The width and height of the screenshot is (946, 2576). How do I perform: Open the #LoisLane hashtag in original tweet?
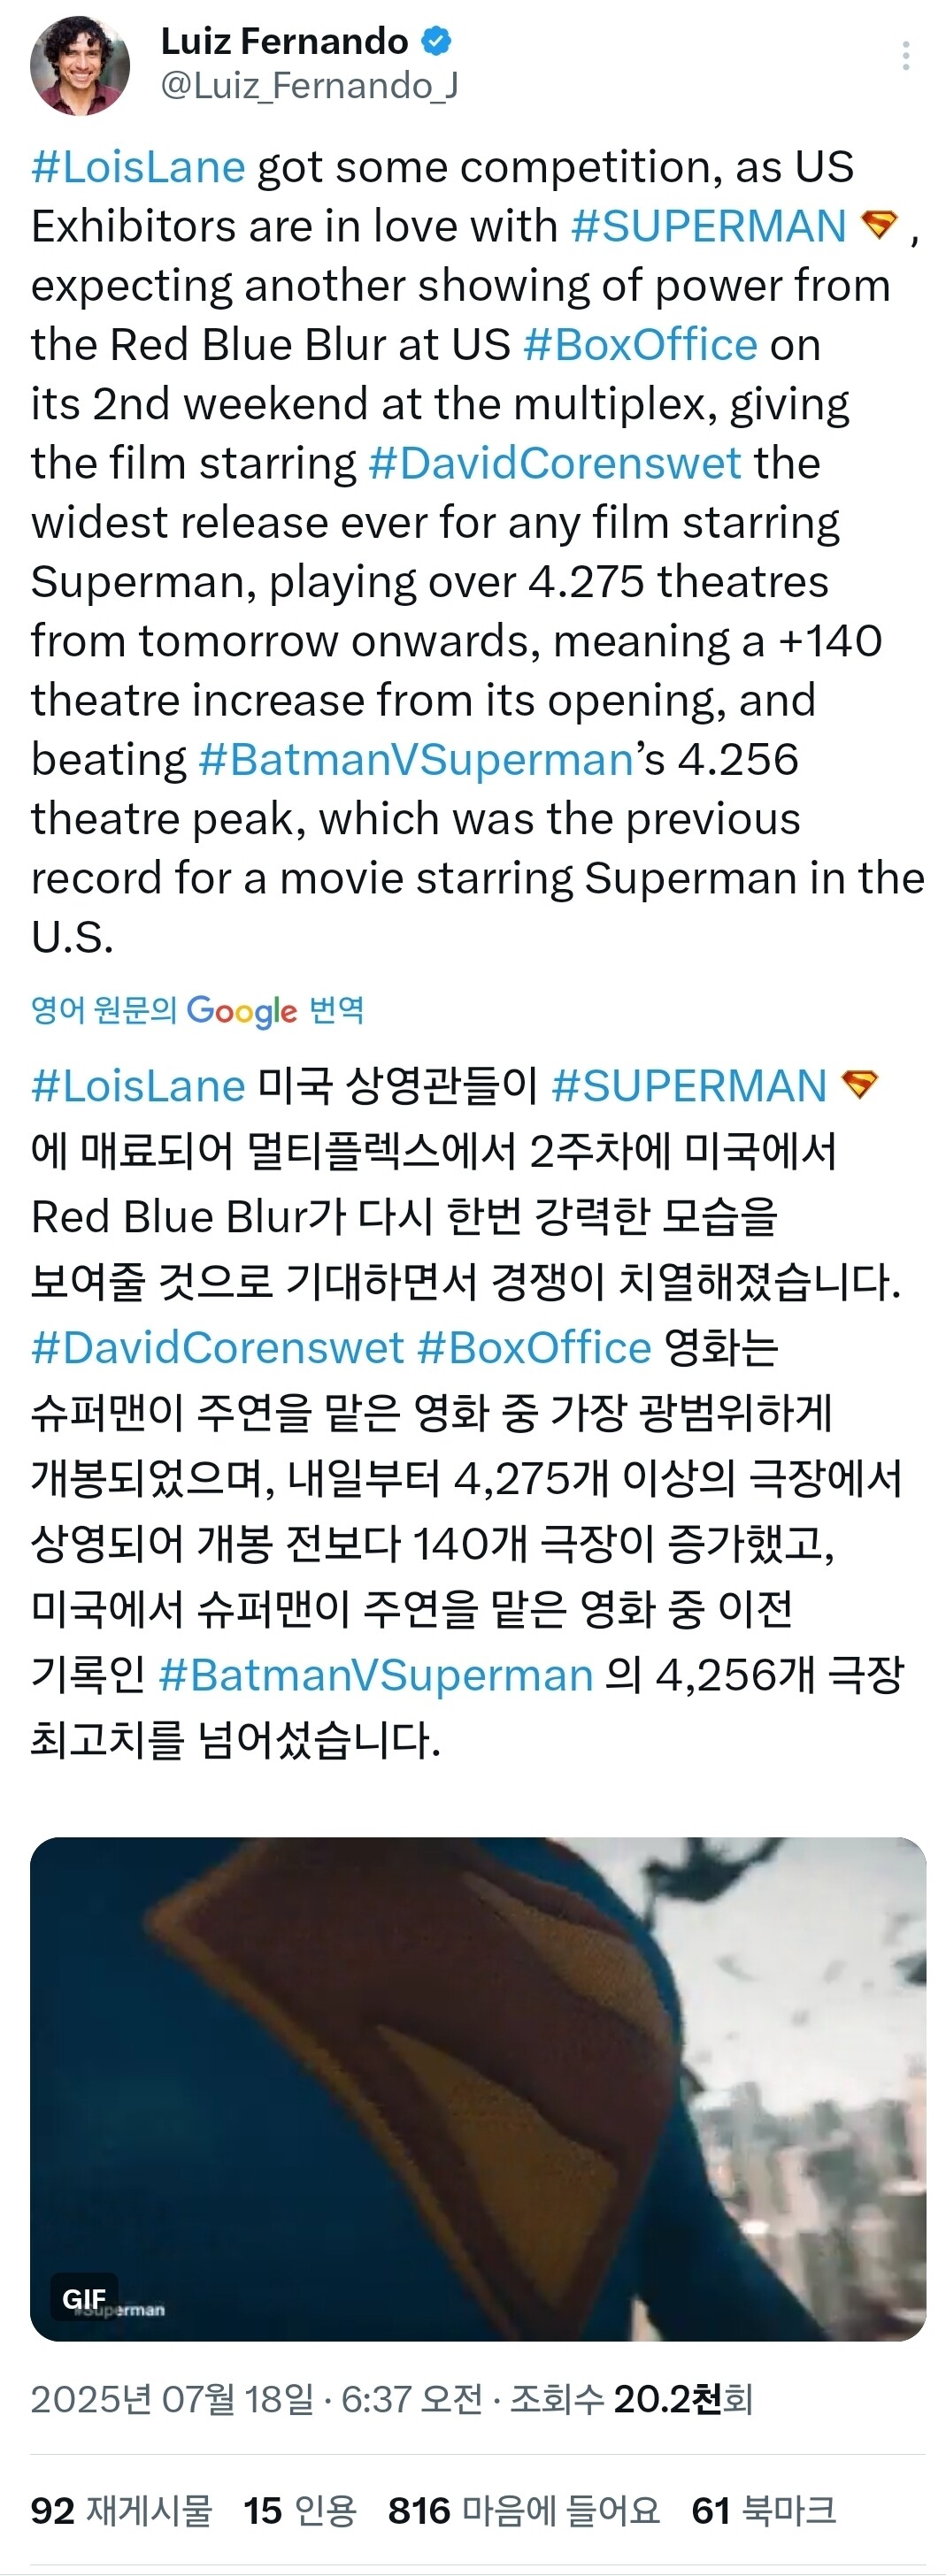tap(138, 167)
